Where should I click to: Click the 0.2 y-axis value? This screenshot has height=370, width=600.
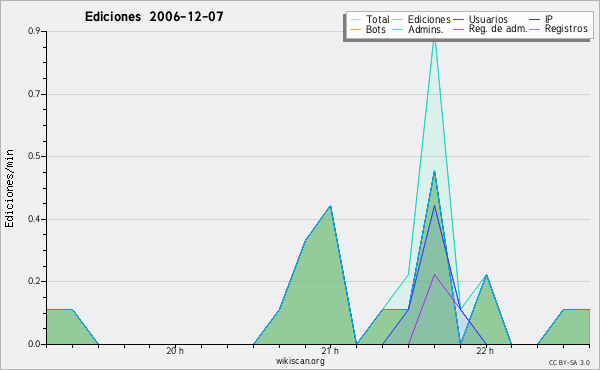click(x=34, y=281)
